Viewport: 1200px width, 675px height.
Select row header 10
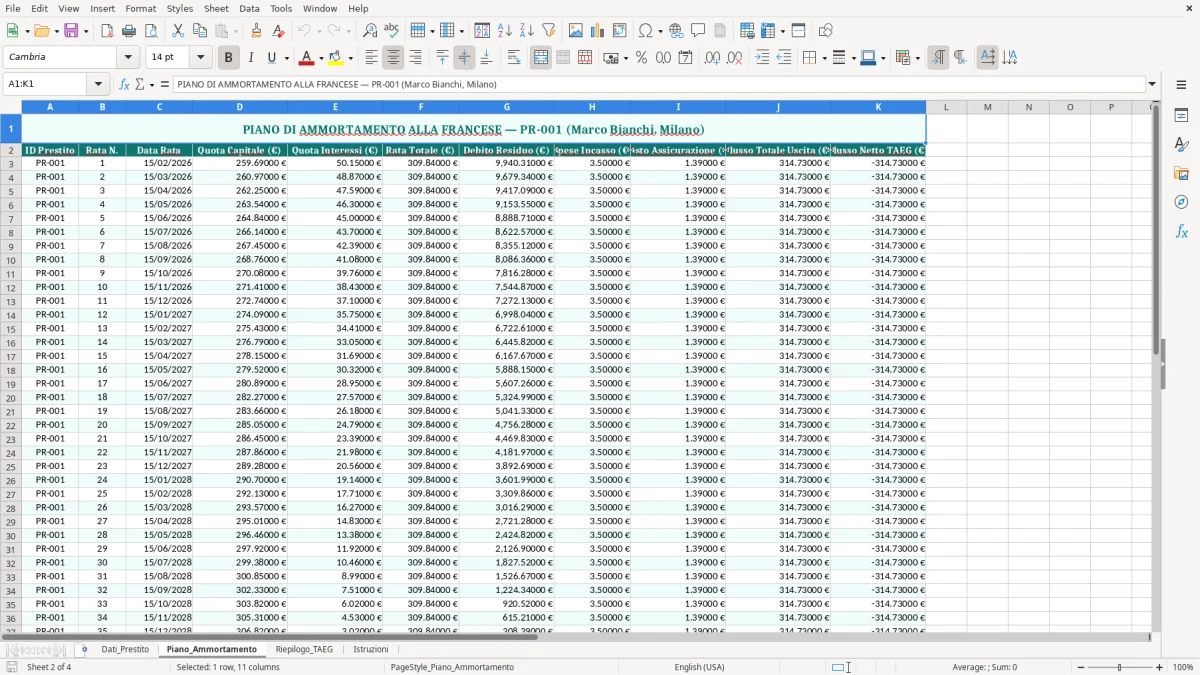(x=10, y=259)
